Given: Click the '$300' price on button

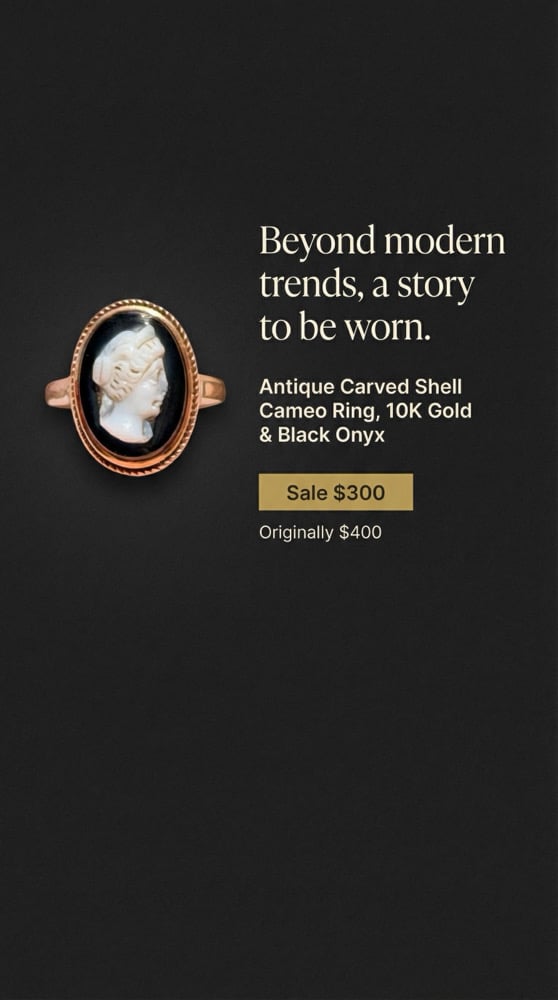Looking at the screenshot, I should (x=360, y=492).
